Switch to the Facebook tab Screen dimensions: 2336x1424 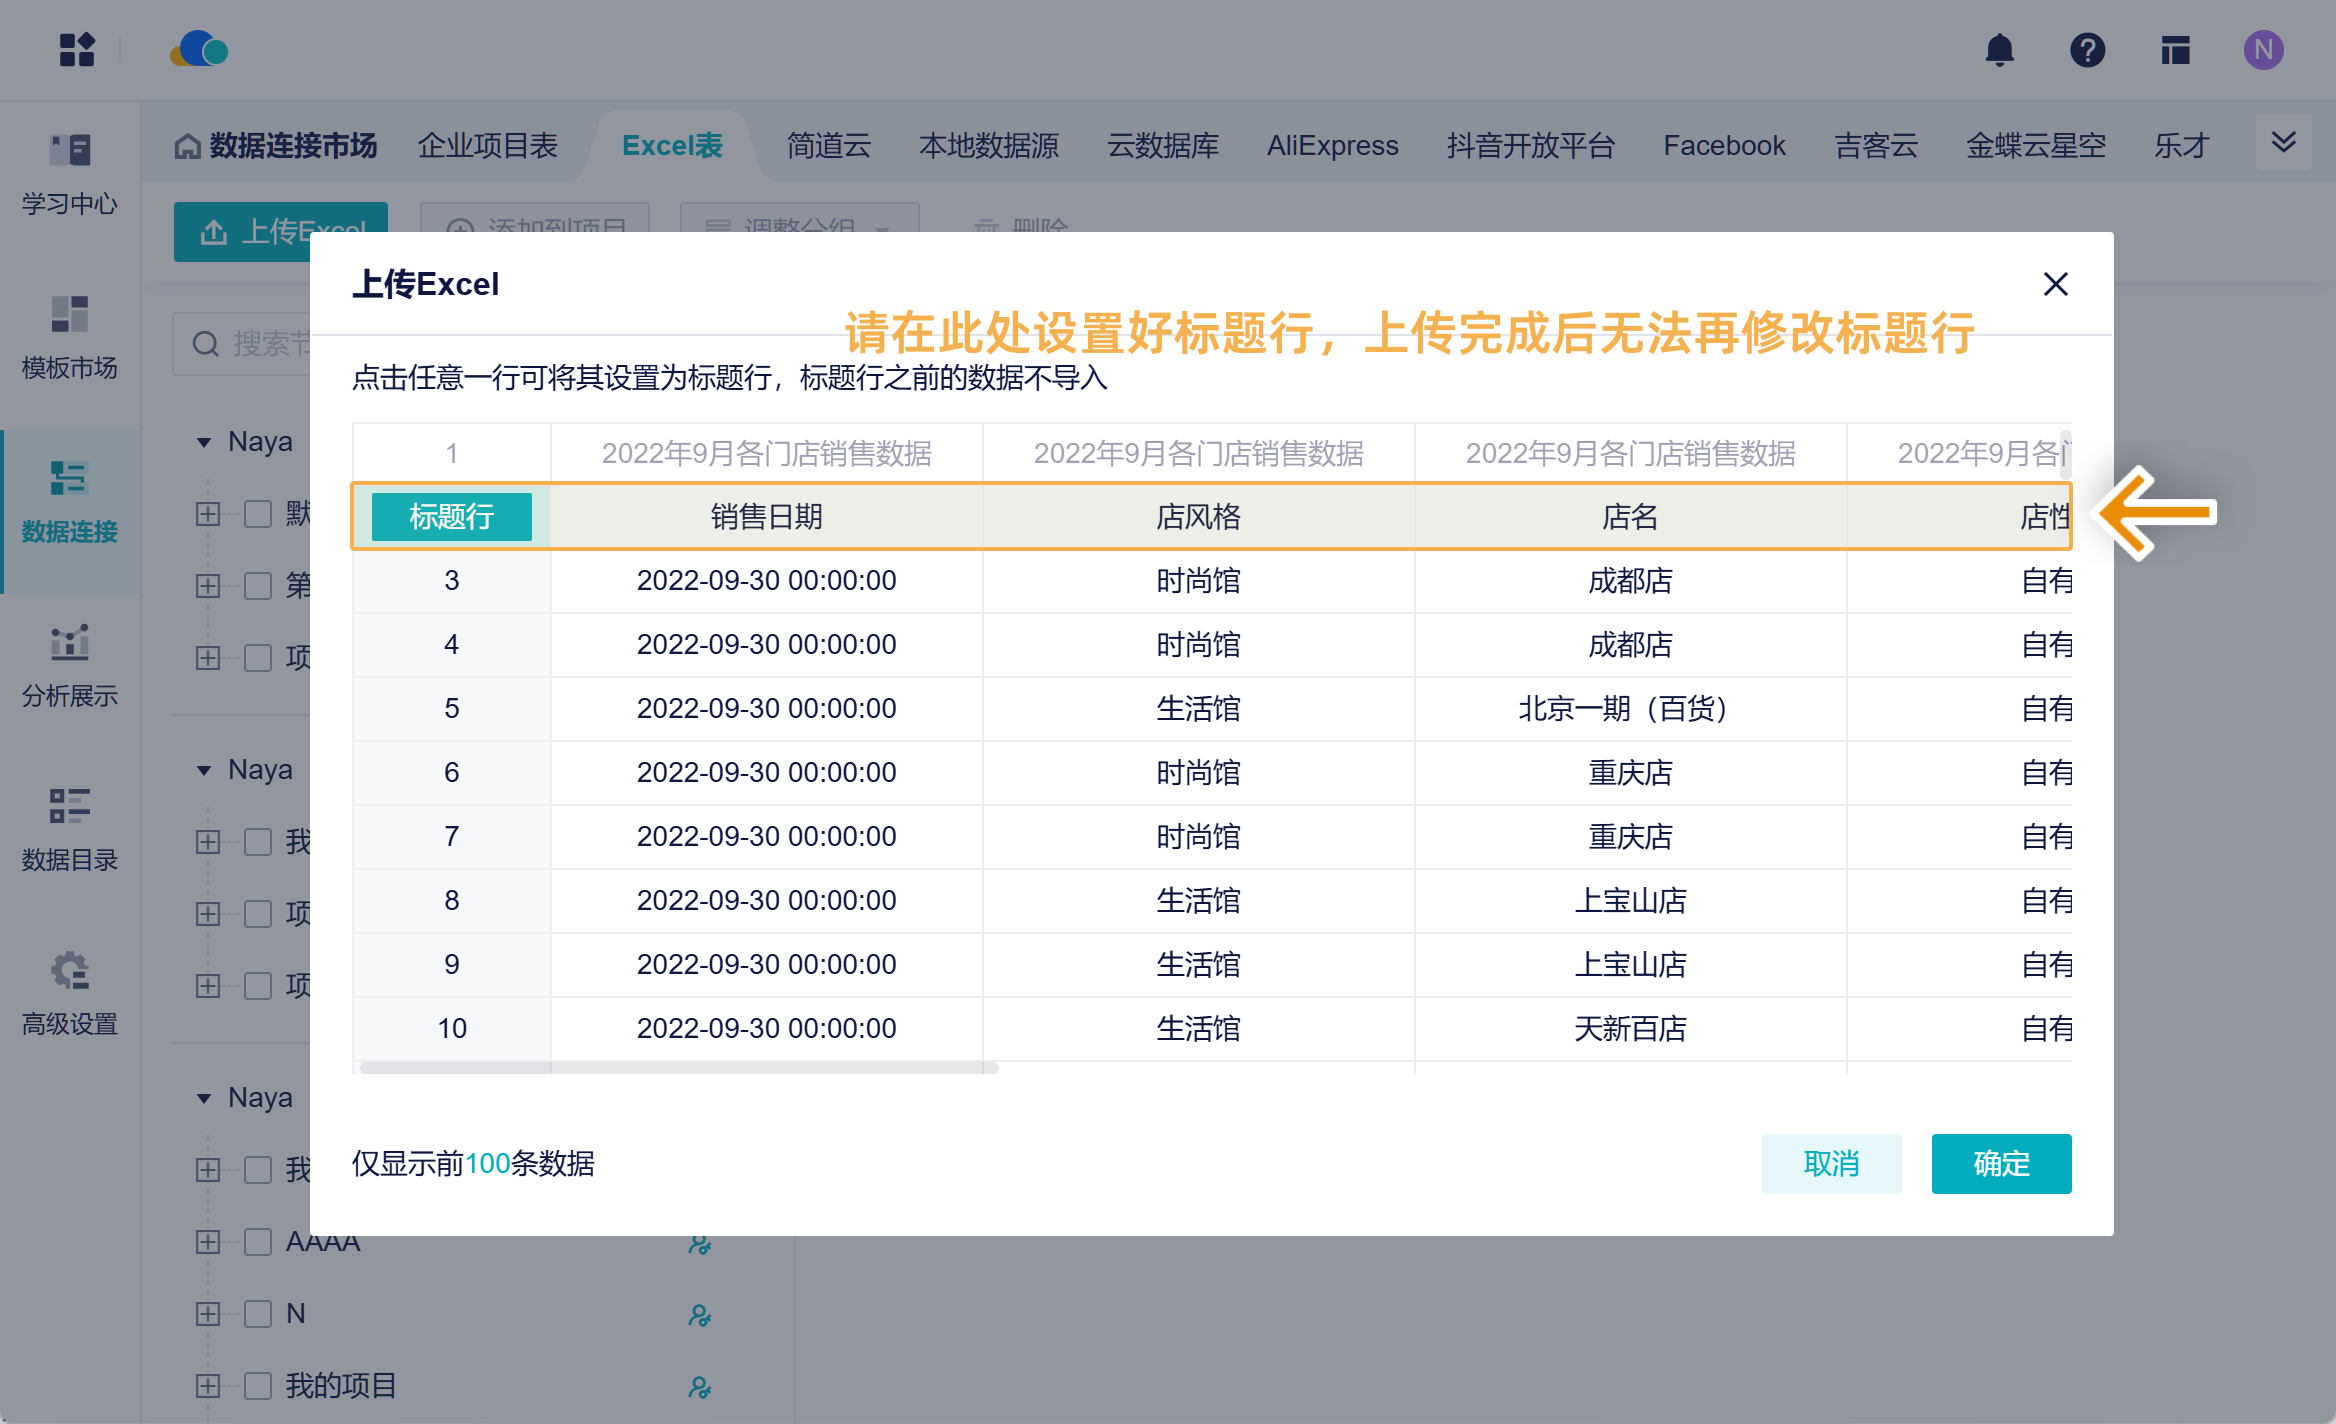pos(1723,146)
